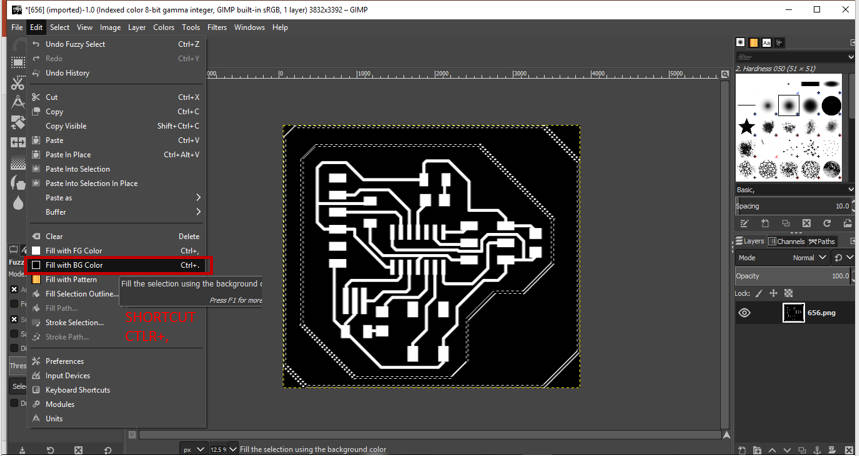Open the Colors menu

[163, 27]
